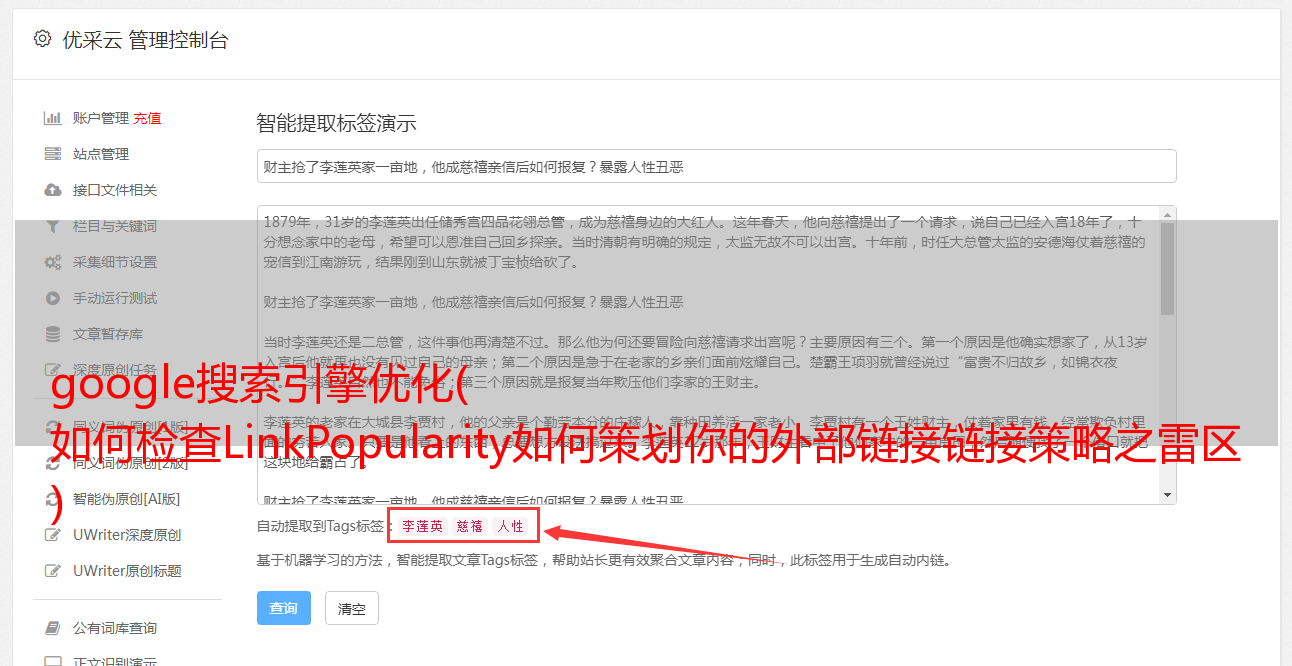Click the play circle icon for 手动运行测试
The width and height of the screenshot is (1292, 666).
point(52,298)
